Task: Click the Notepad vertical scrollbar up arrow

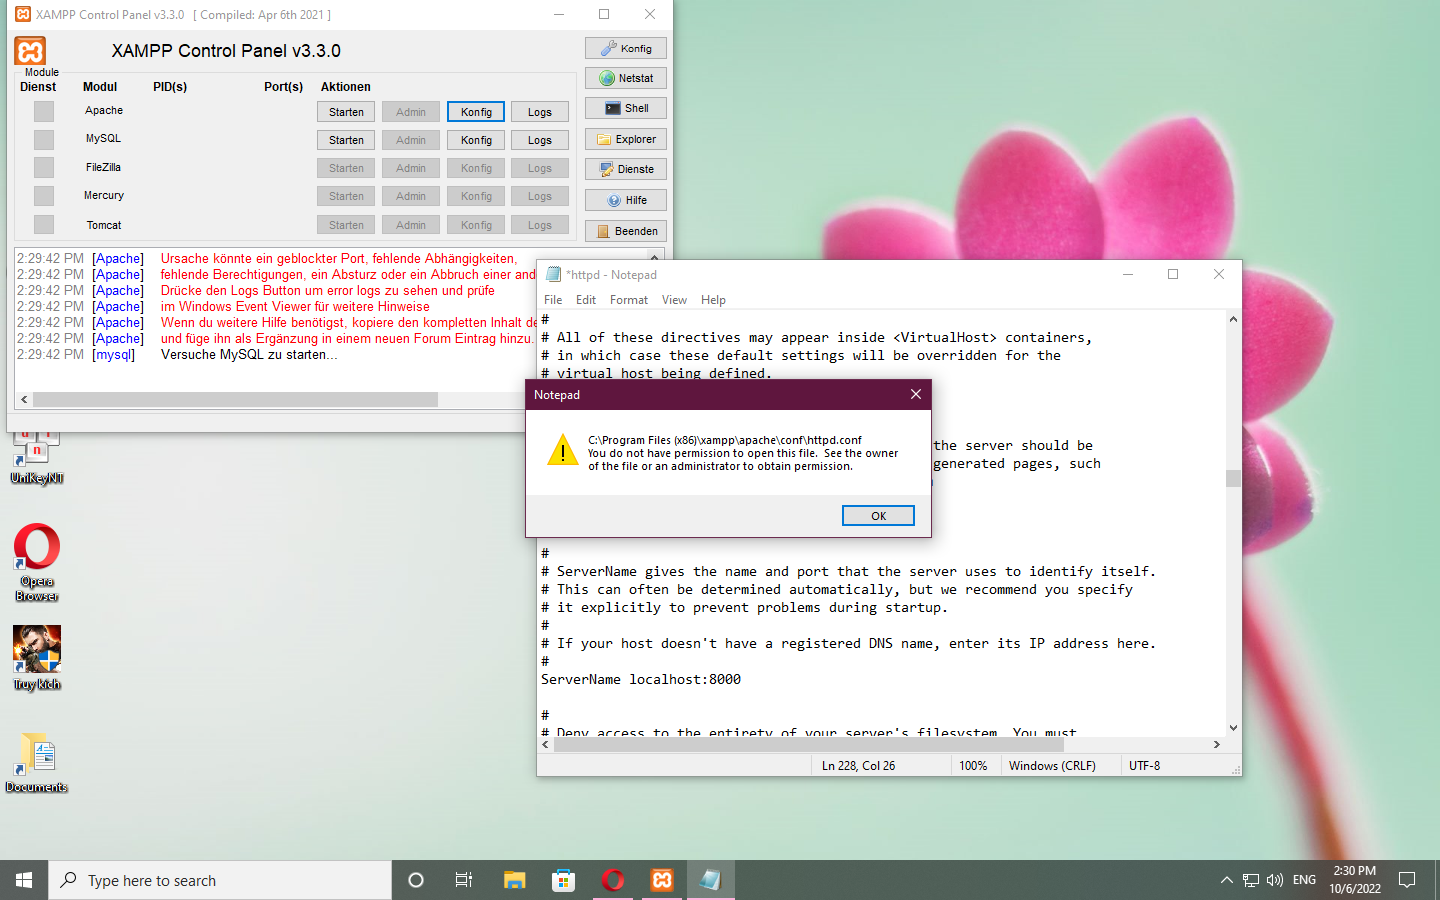Action: (1233, 319)
